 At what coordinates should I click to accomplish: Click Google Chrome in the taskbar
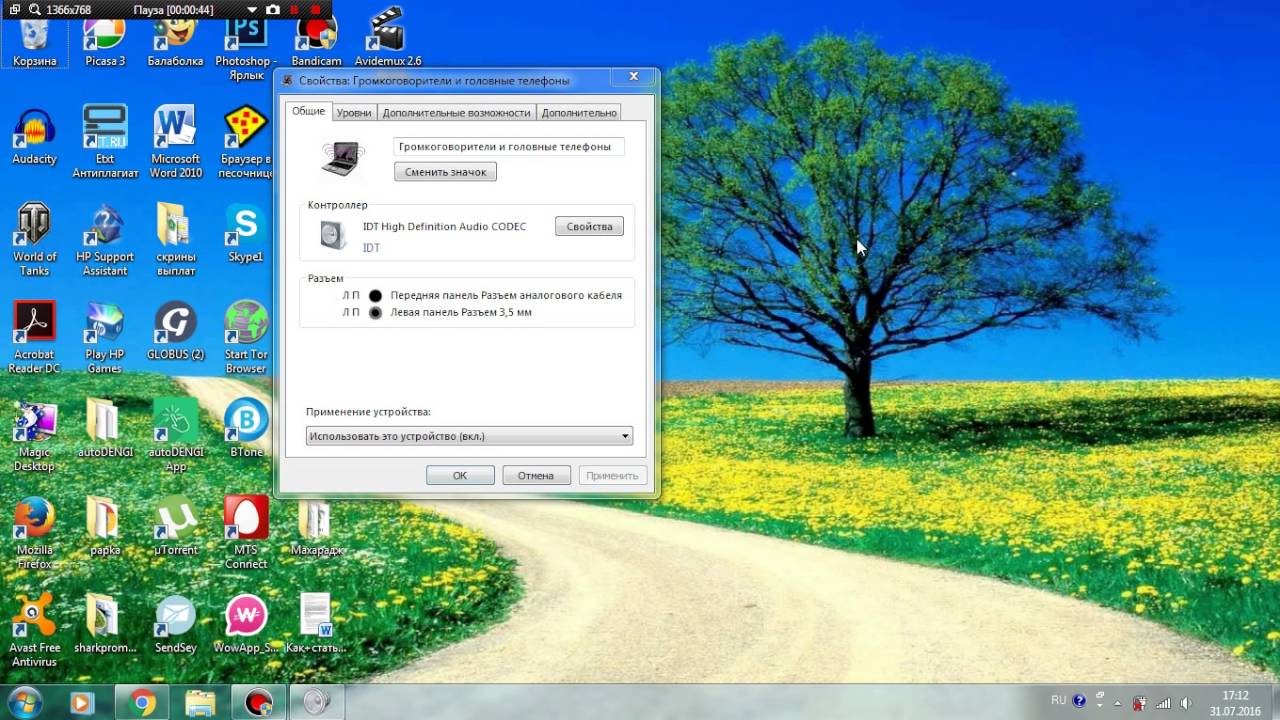(x=143, y=703)
